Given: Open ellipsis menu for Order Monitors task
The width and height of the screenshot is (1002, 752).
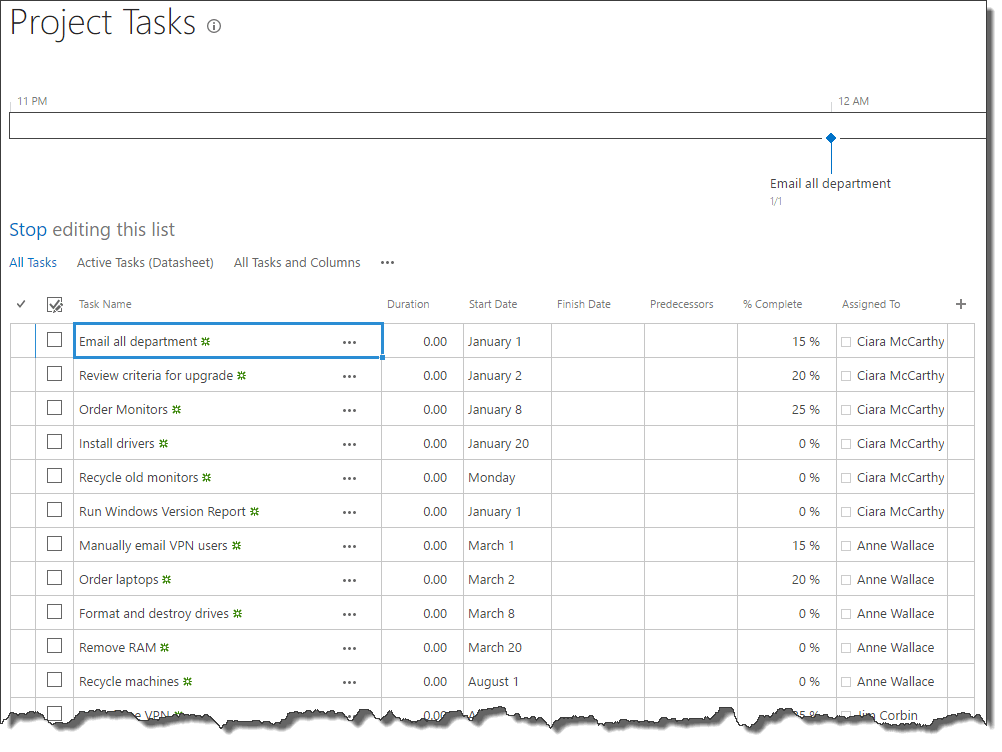Looking at the screenshot, I should (x=349, y=410).
